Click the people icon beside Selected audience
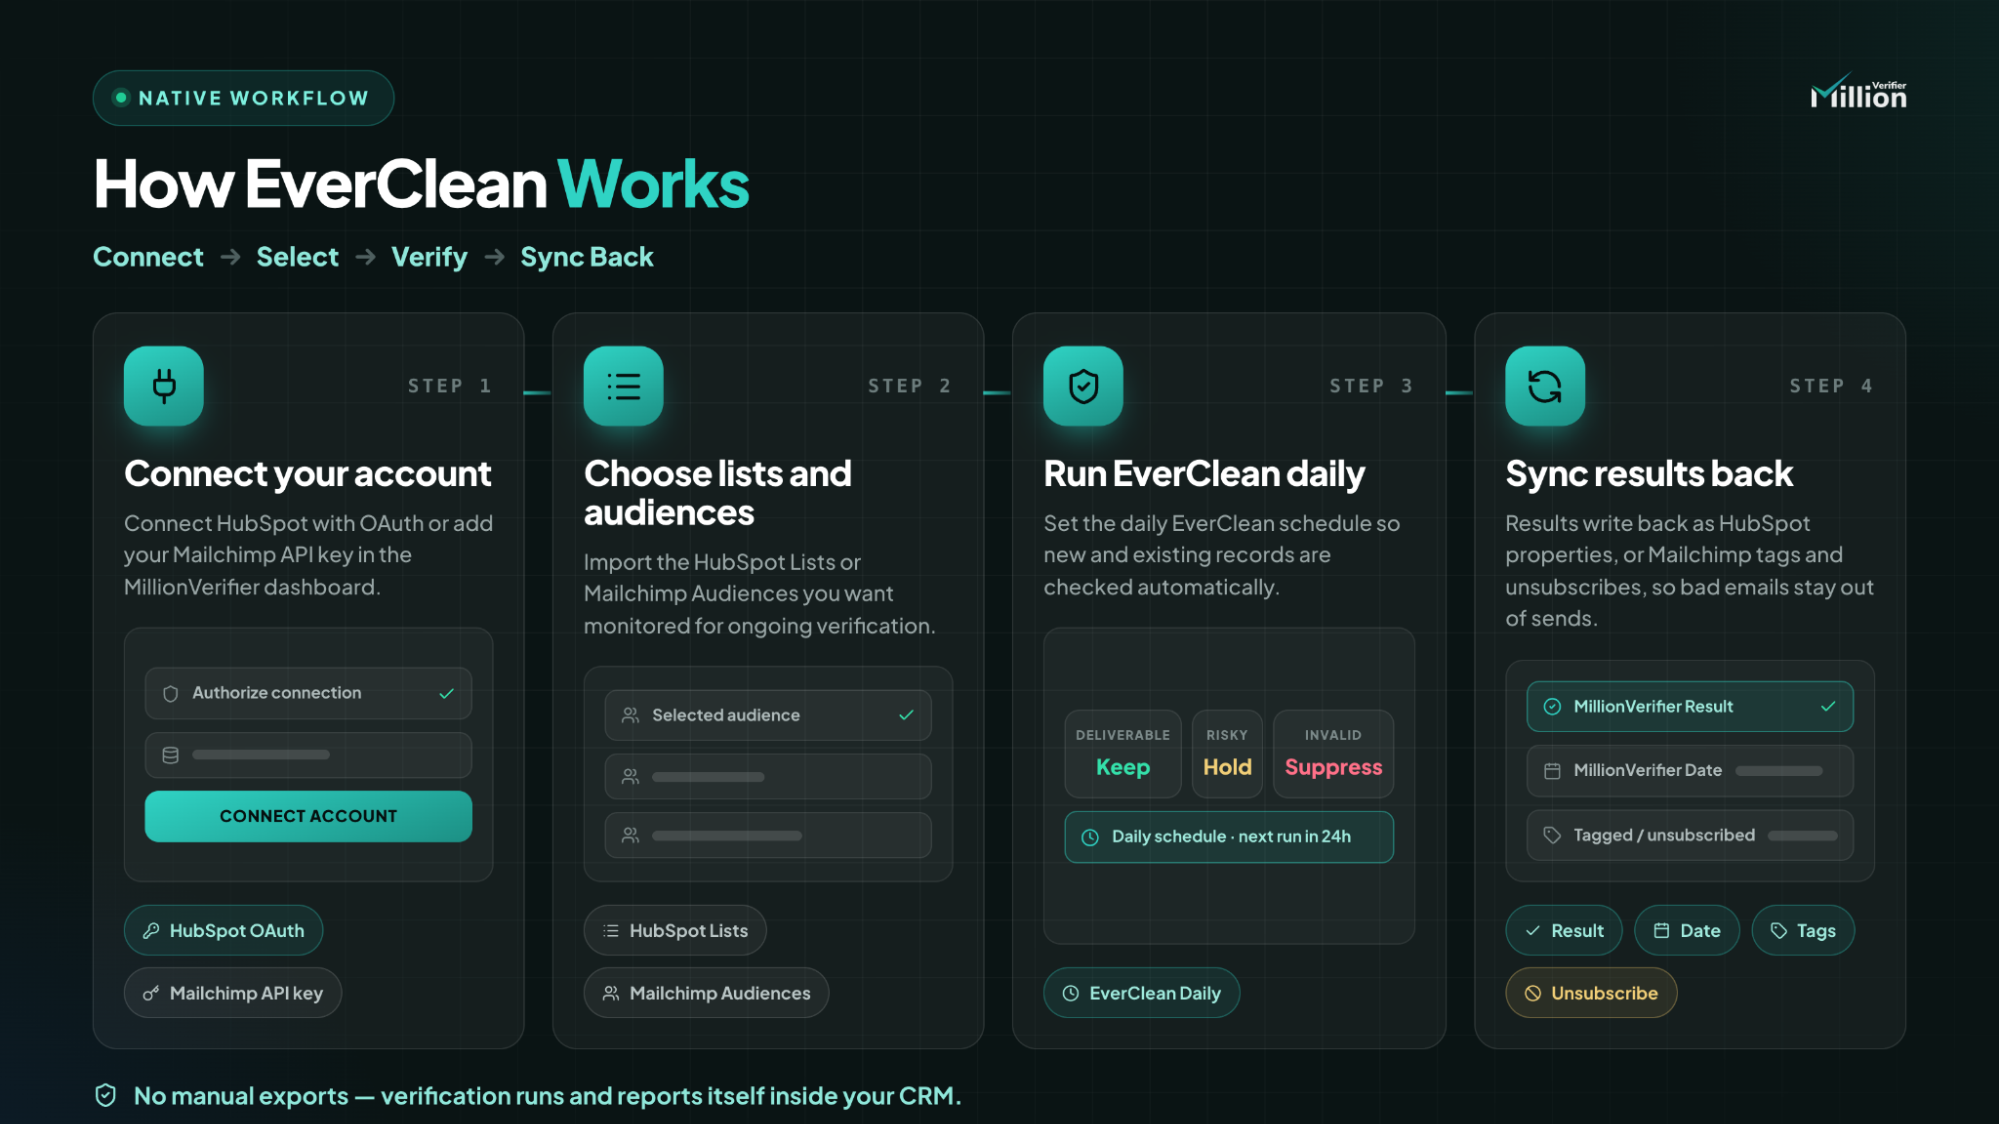Screen dimensions: 1999x1125 click(x=631, y=715)
